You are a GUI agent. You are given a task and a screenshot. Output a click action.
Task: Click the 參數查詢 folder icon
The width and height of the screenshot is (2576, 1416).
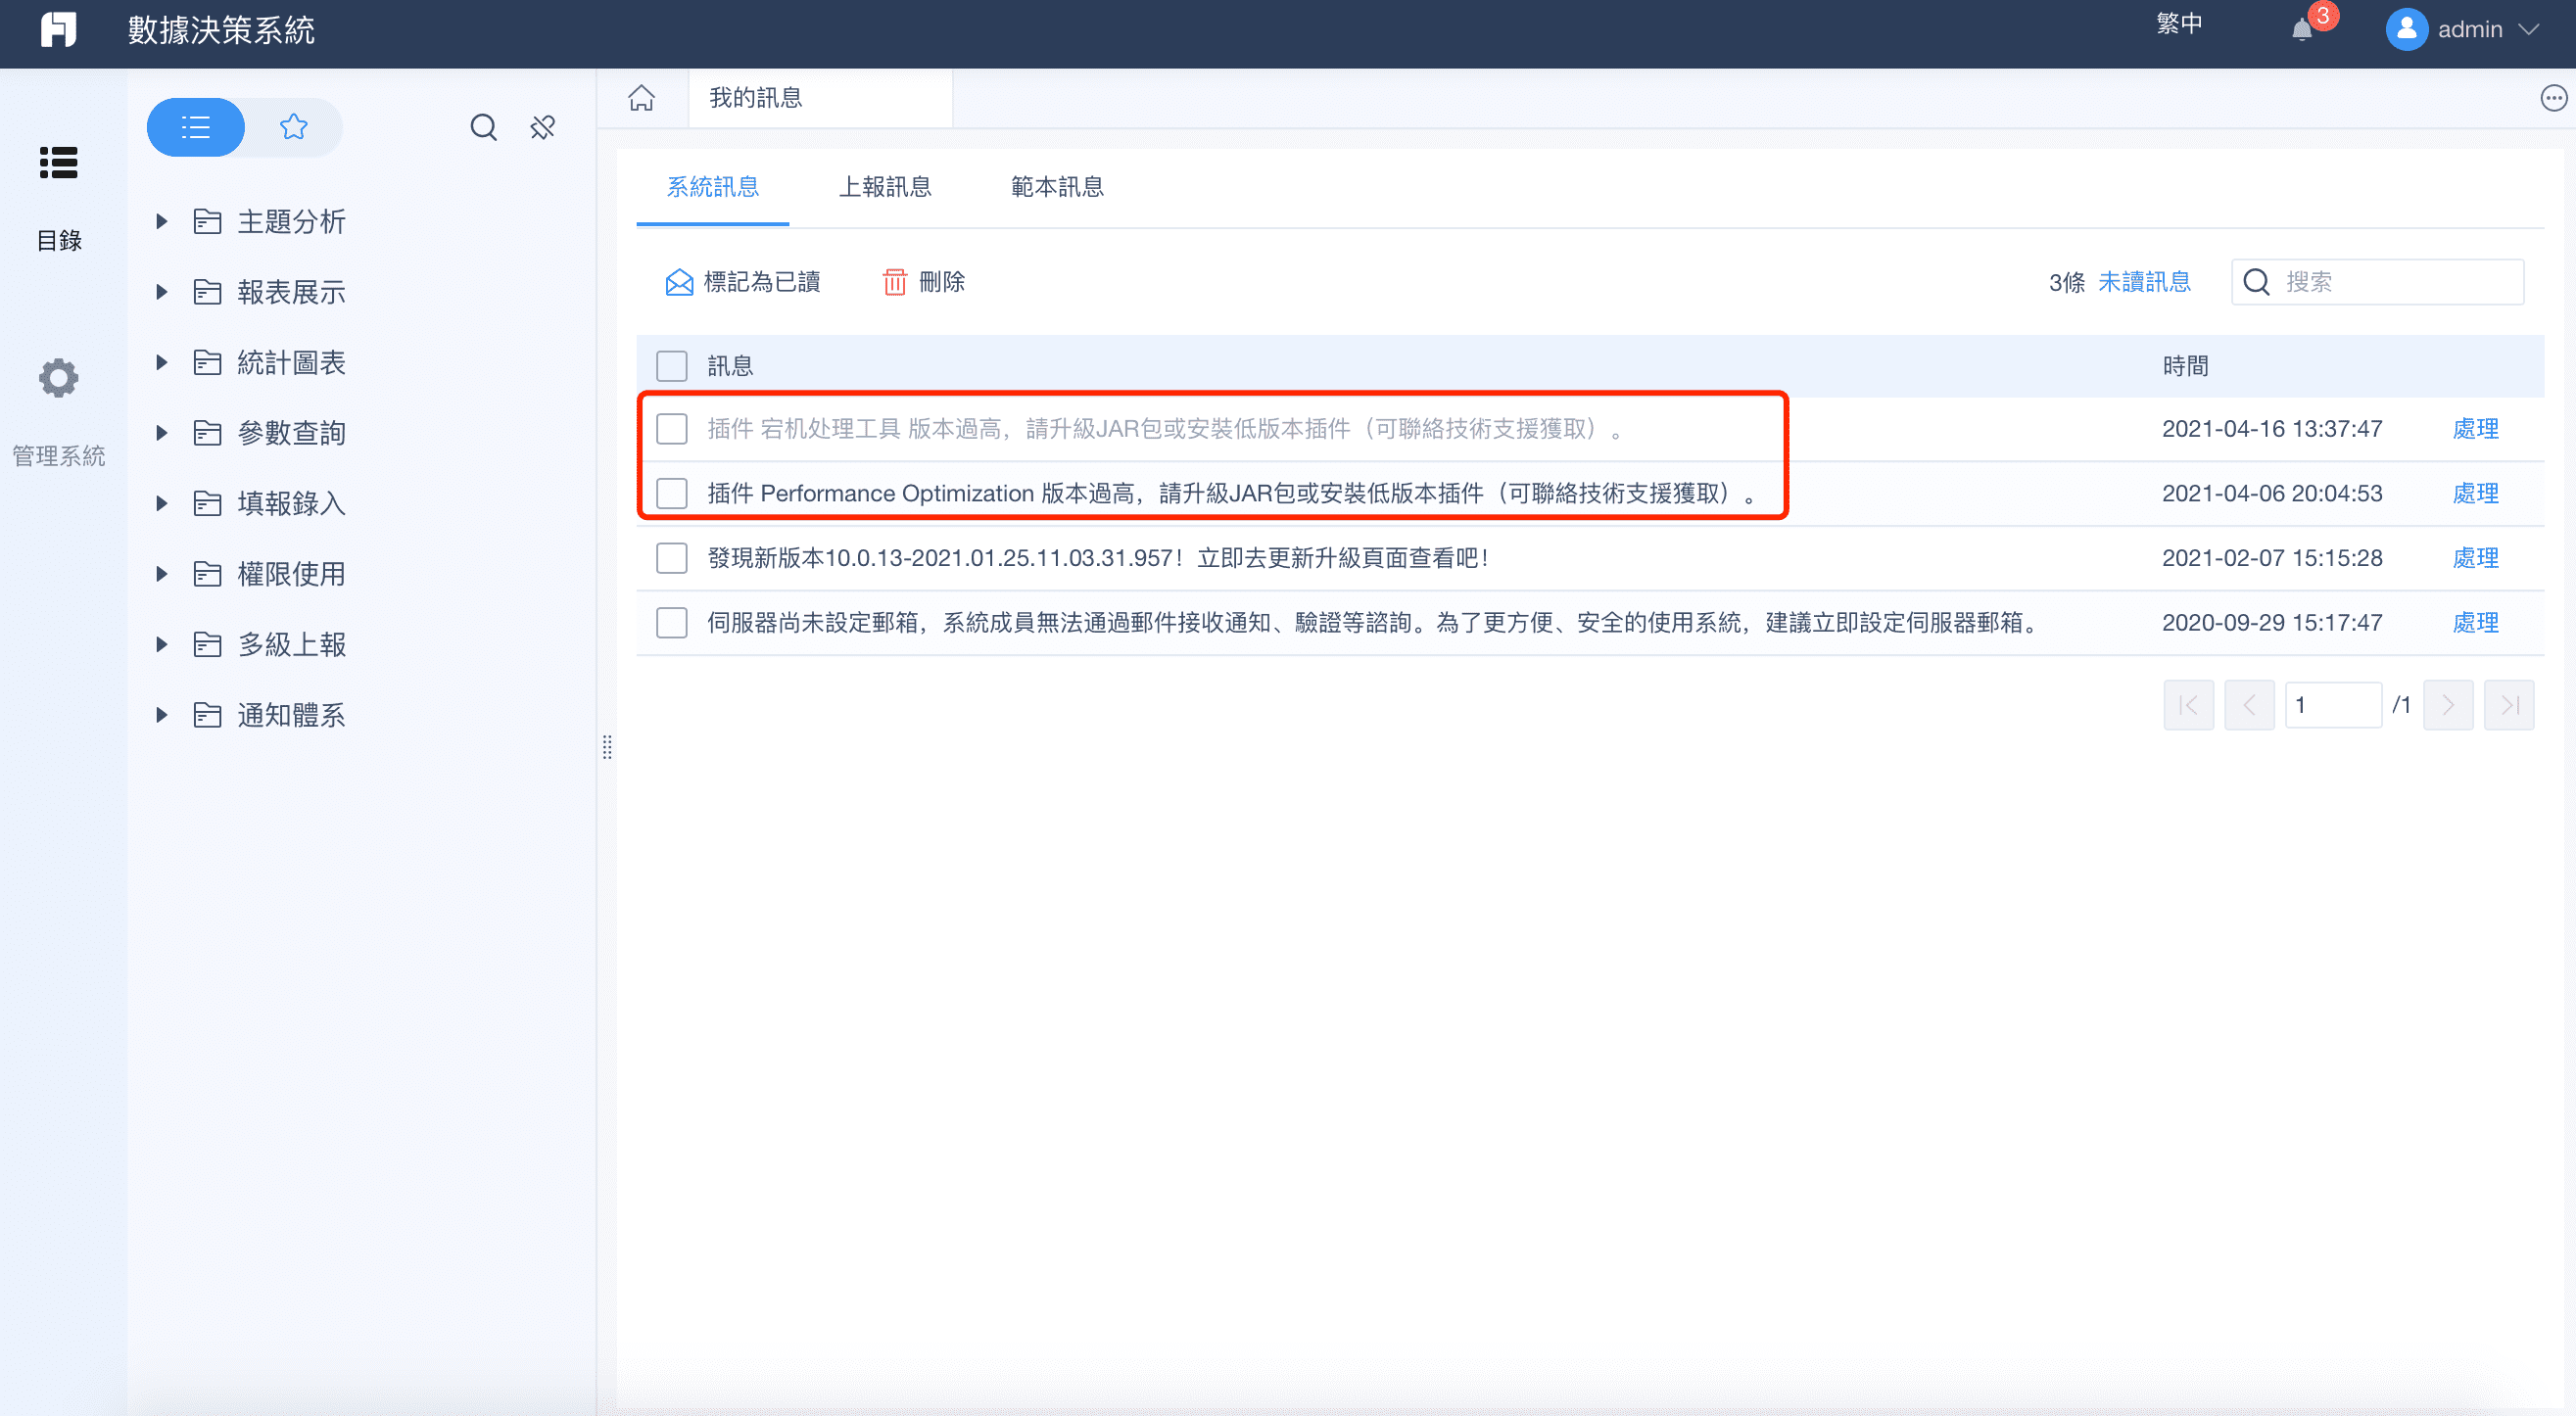[207, 433]
